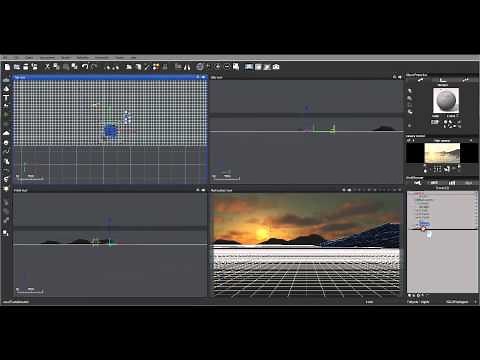
Task: Select the Plant tool below the Text tool
Action: coord(6,106)
